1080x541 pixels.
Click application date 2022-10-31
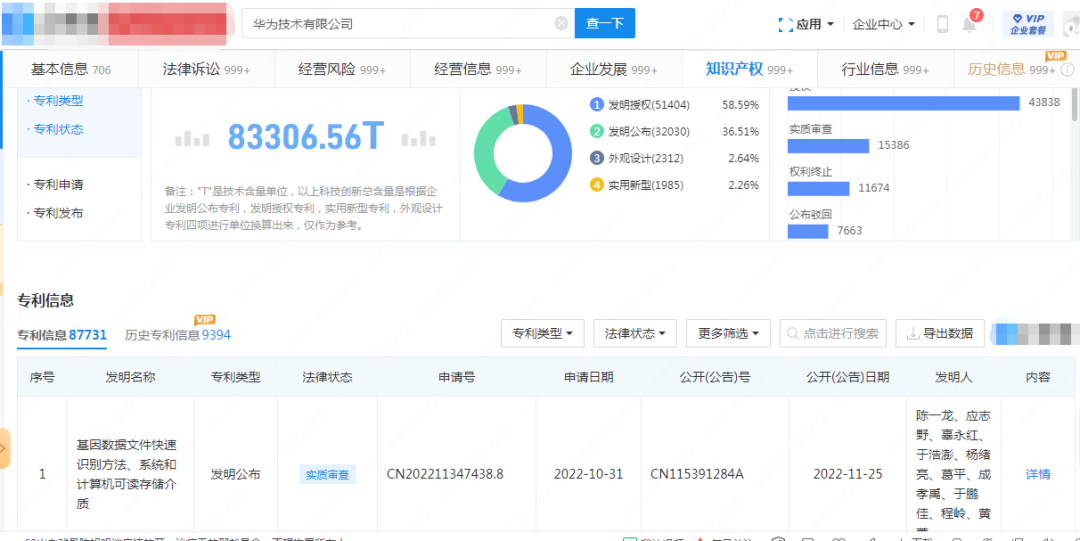(x=588, y=474)
